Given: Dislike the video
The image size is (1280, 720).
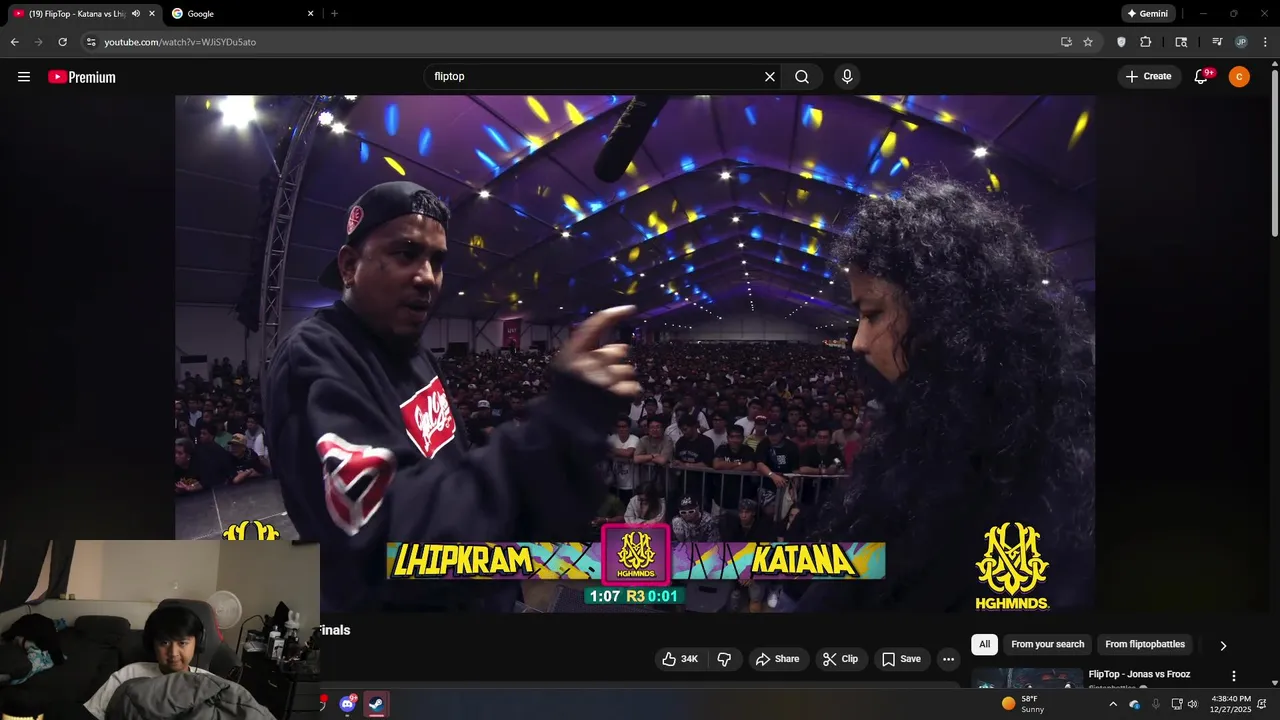Looking at the screenshot, I should [724, 659].
